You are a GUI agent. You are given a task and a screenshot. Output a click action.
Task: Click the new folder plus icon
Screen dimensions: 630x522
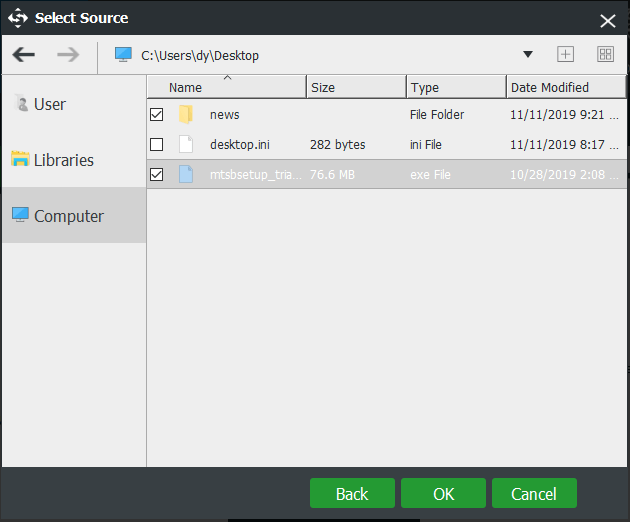pos(565,54)
